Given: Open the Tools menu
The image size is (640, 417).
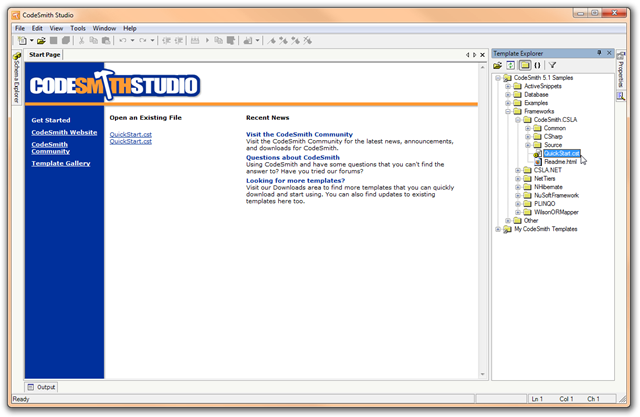Looking at the screenshot, I should 78,28.
